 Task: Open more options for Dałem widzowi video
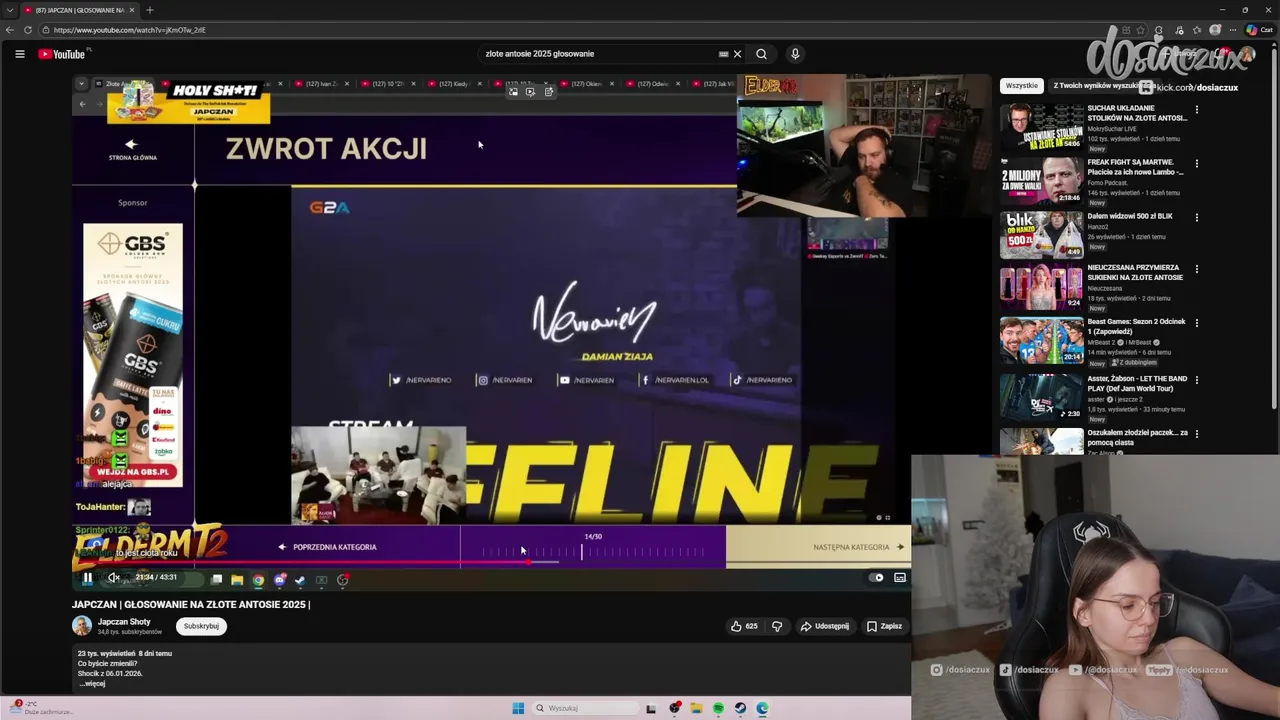tap(1197, 218)
